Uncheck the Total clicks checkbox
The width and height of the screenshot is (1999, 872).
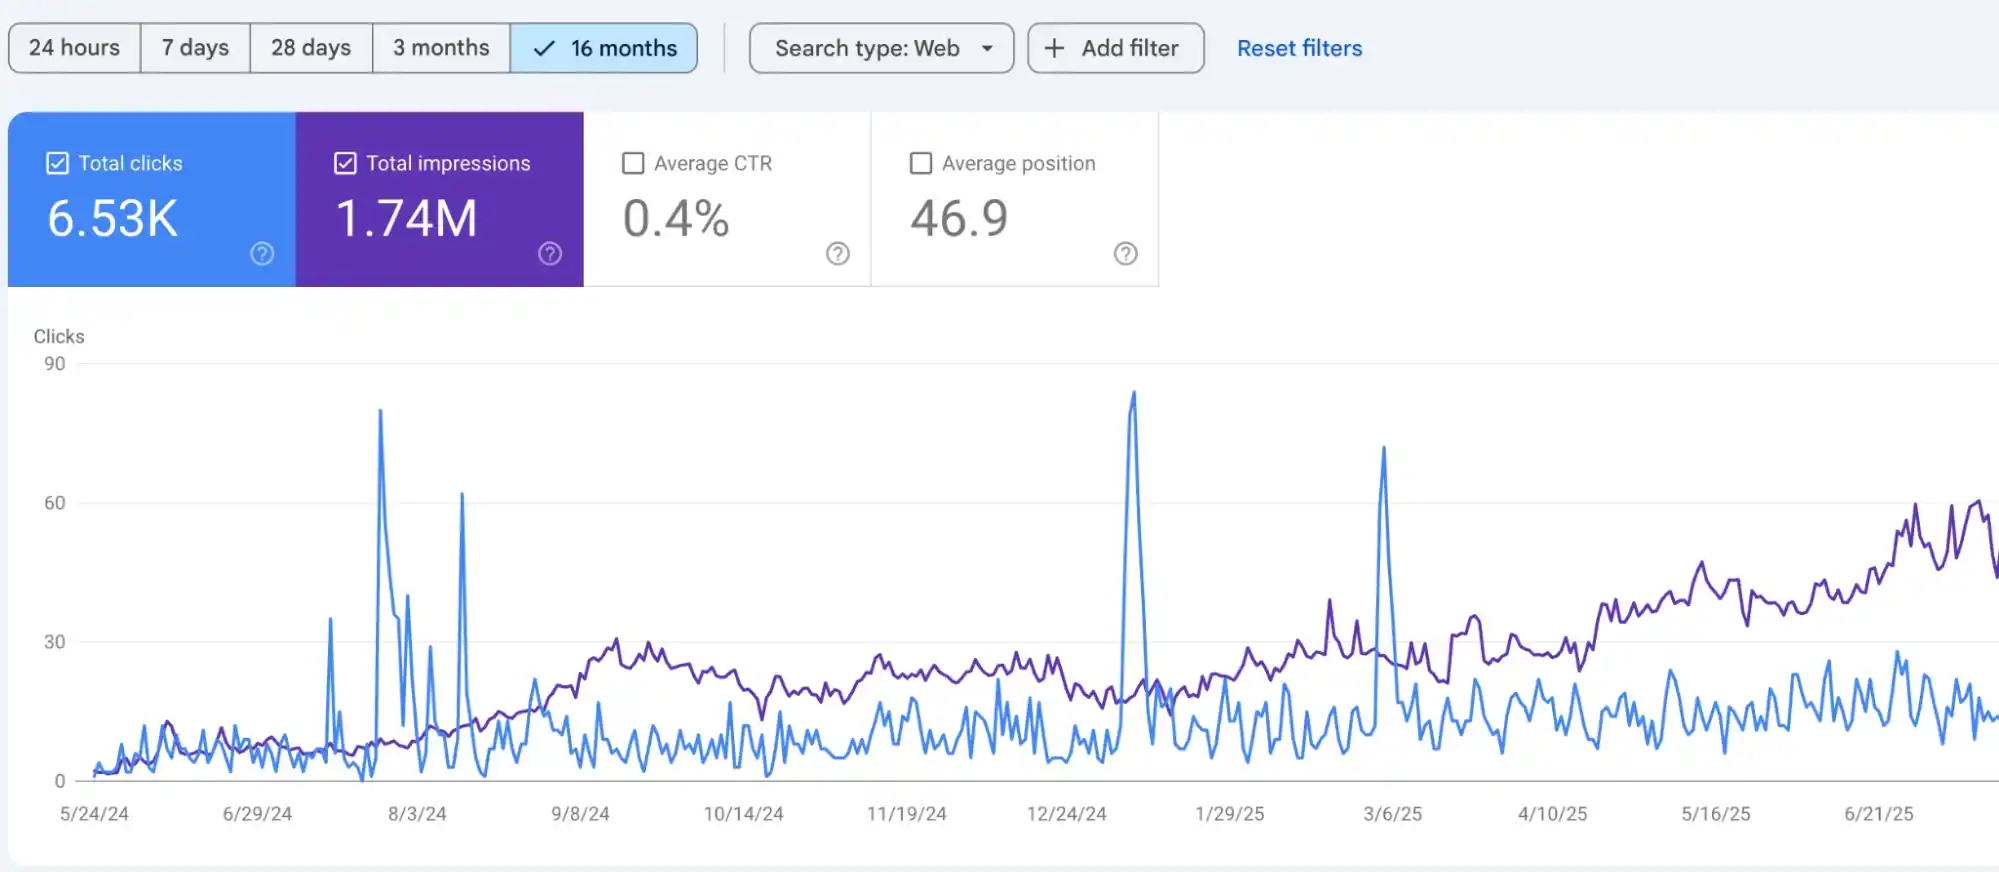point(58,163)
